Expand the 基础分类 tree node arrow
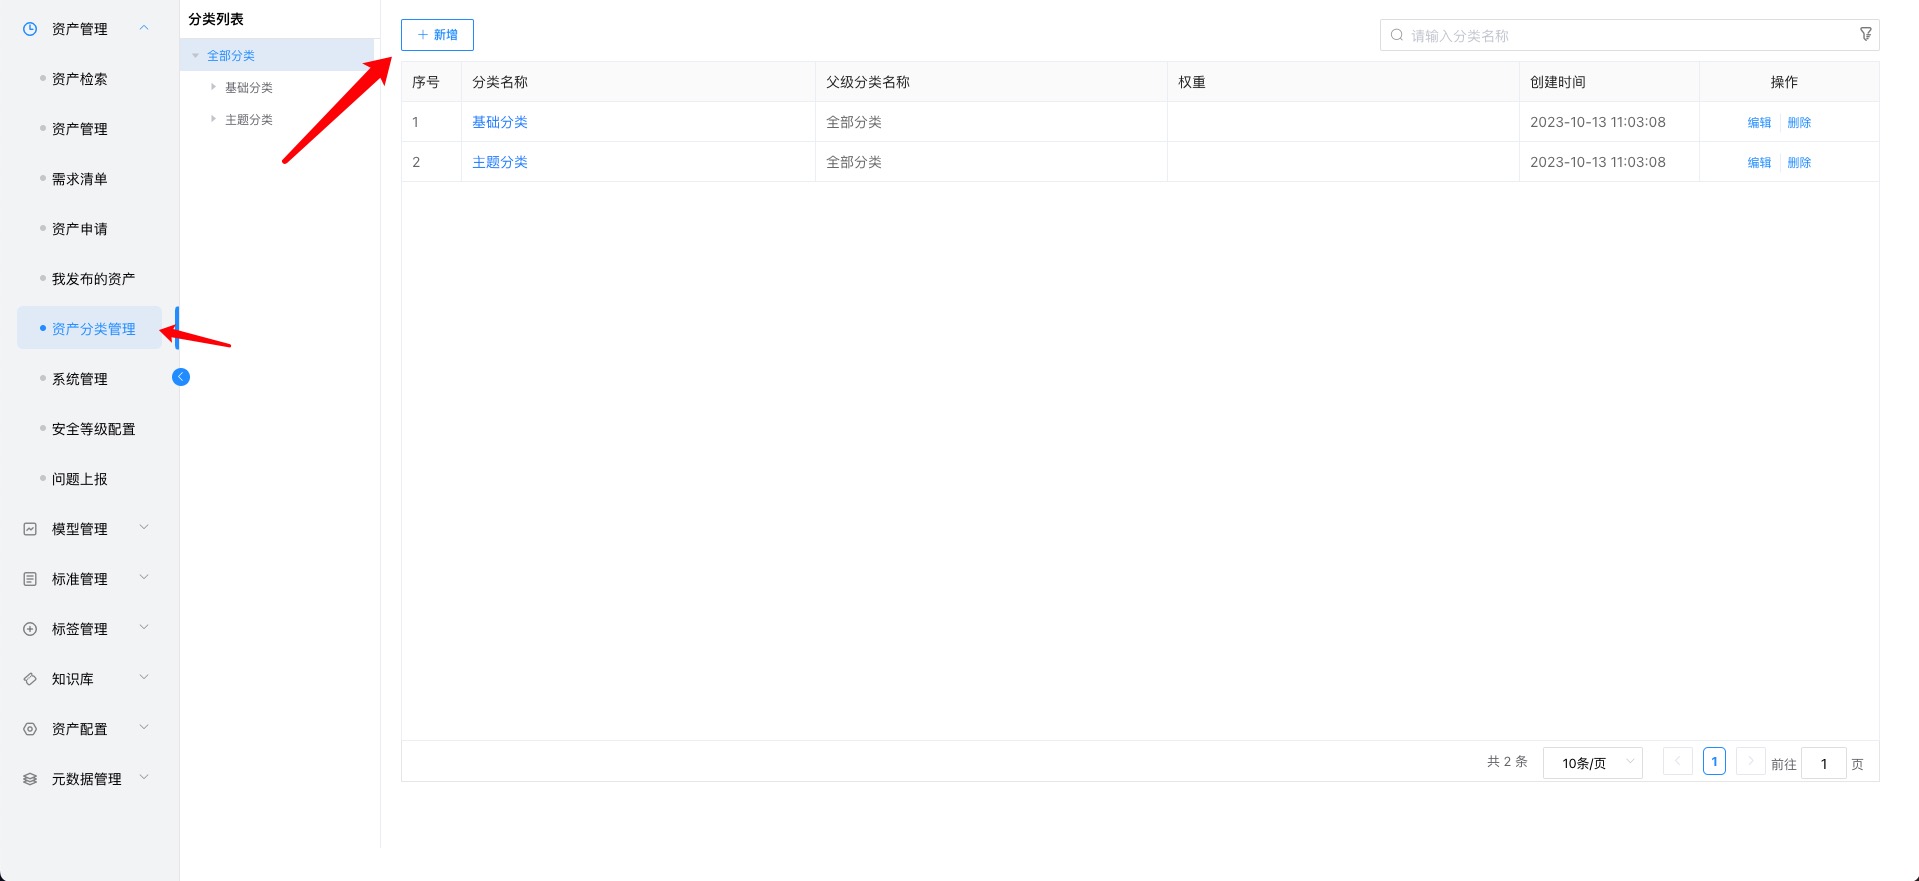The image size is (1919, 881). (213, 87)
